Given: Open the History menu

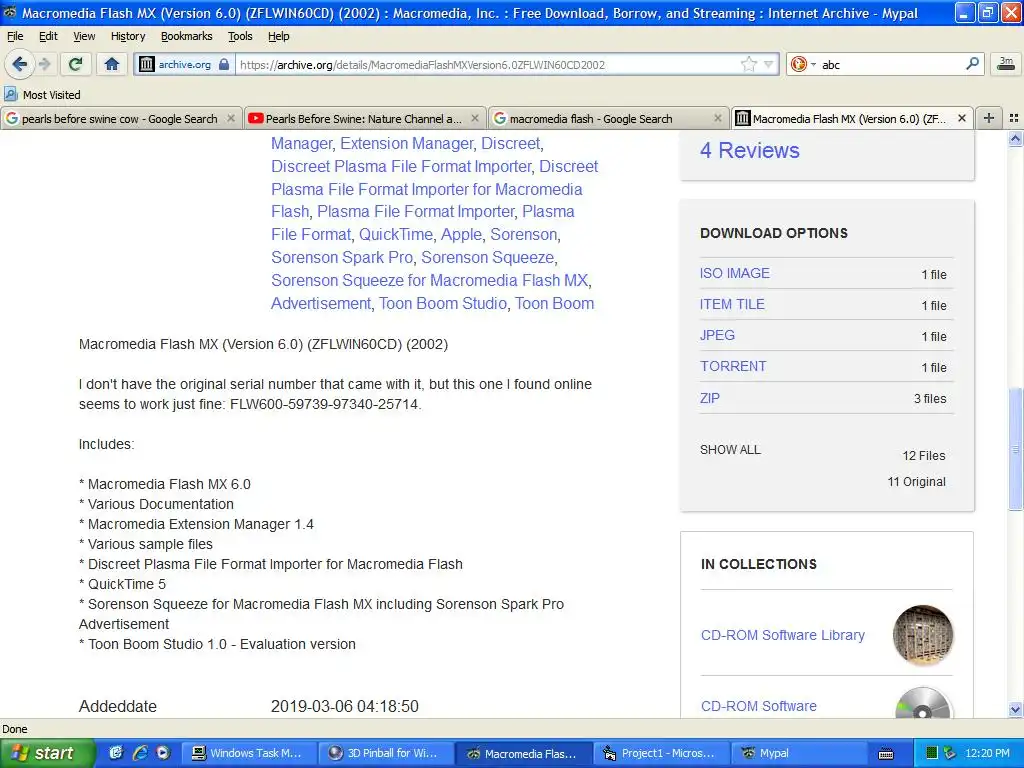Looking at the screenshot, I should pyautogui.click(x=128, y=36).
